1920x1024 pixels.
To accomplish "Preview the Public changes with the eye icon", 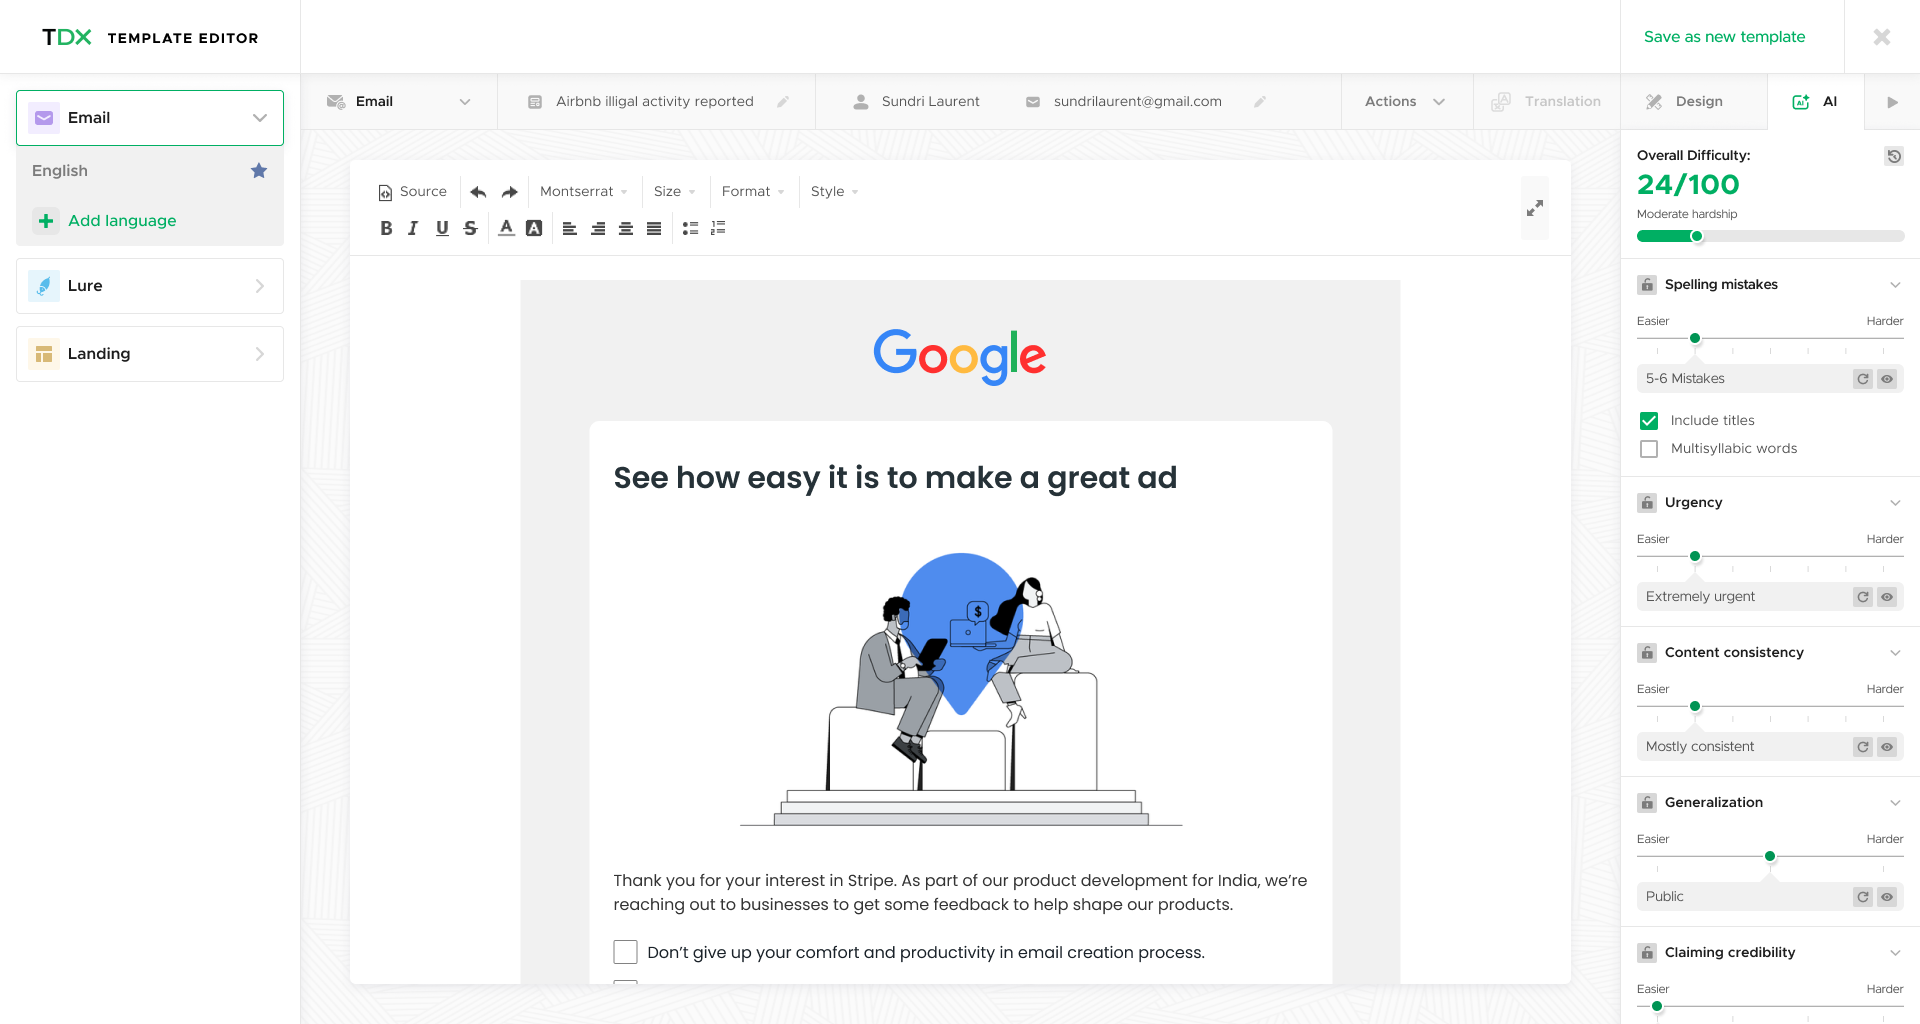I will click(1887, 897).
